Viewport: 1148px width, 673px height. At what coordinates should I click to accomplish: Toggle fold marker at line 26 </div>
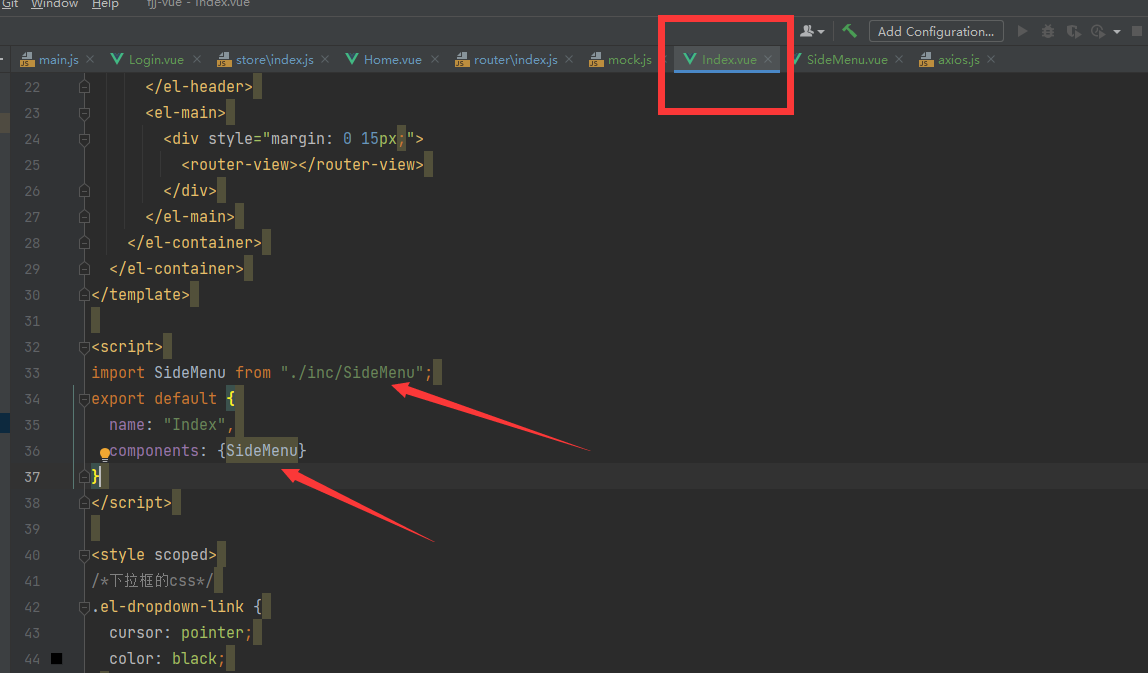point(84,191)
